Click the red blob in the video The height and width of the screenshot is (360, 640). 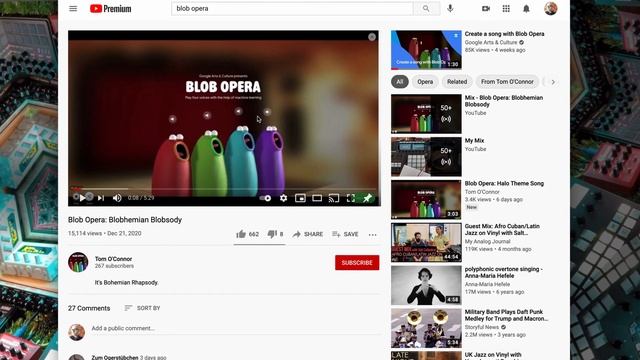(x=172, y=165)
